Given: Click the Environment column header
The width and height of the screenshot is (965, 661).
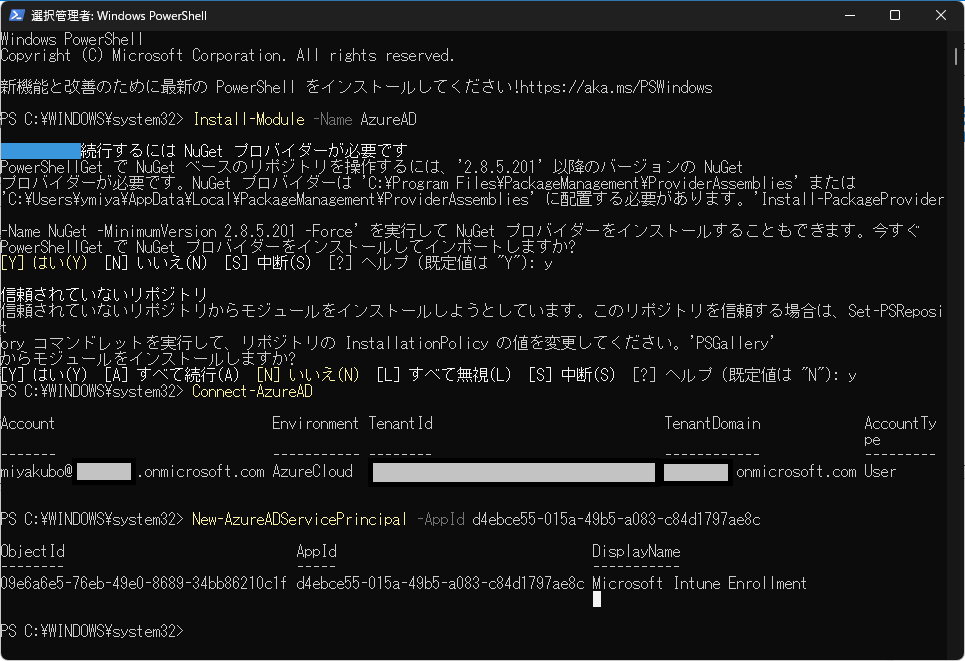Looking at the screenshot, I should tap(315, 423).
